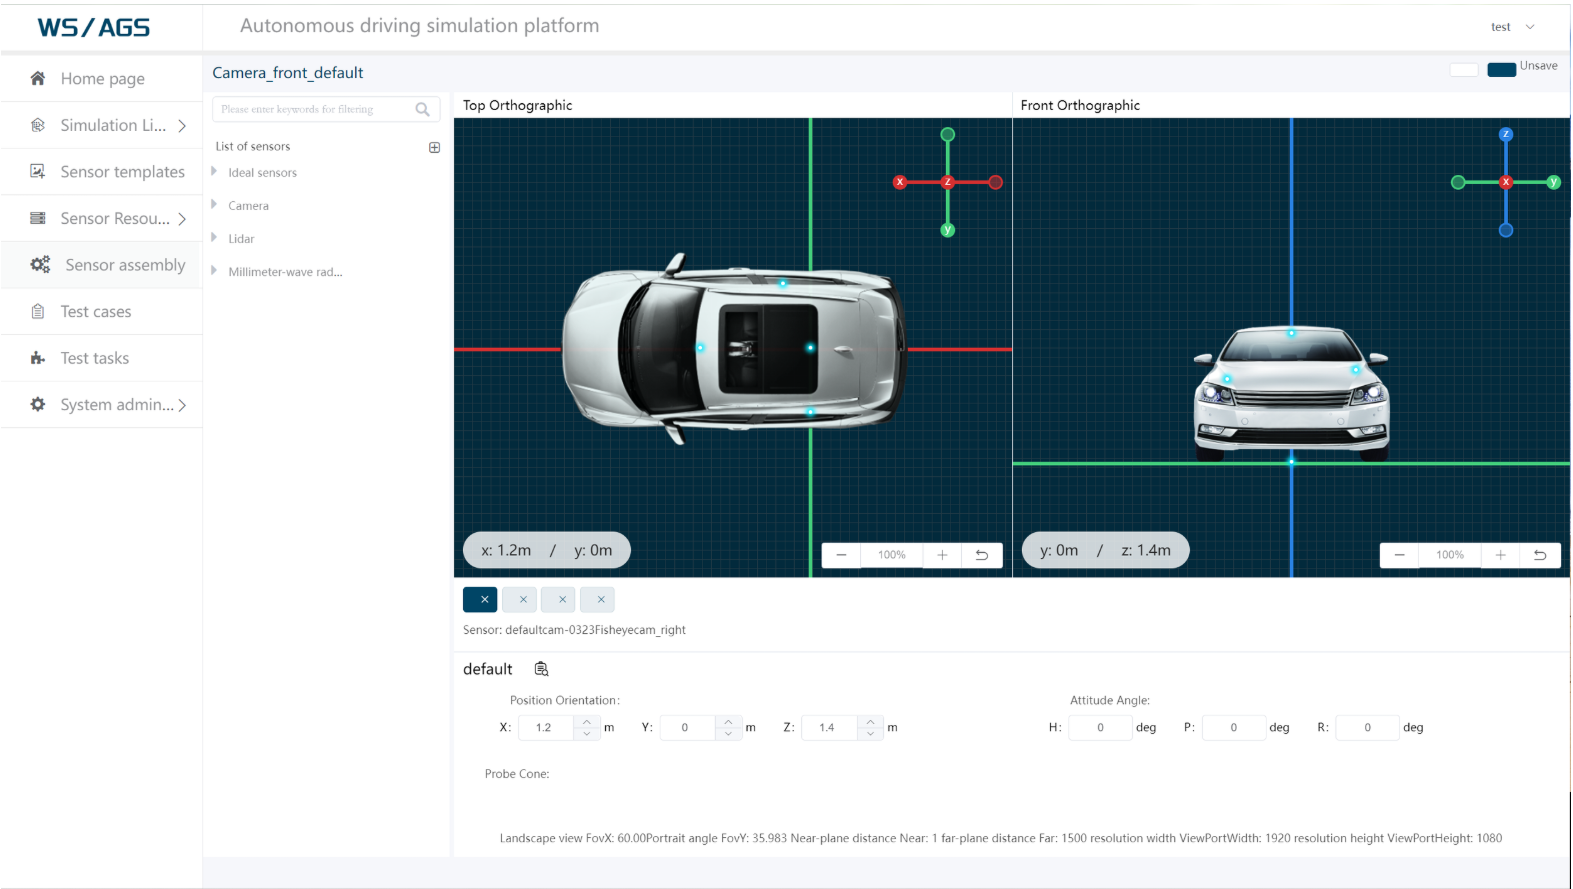Select the active dark-blue sensor tab with X
The image size is (1573, 889).
480,599
